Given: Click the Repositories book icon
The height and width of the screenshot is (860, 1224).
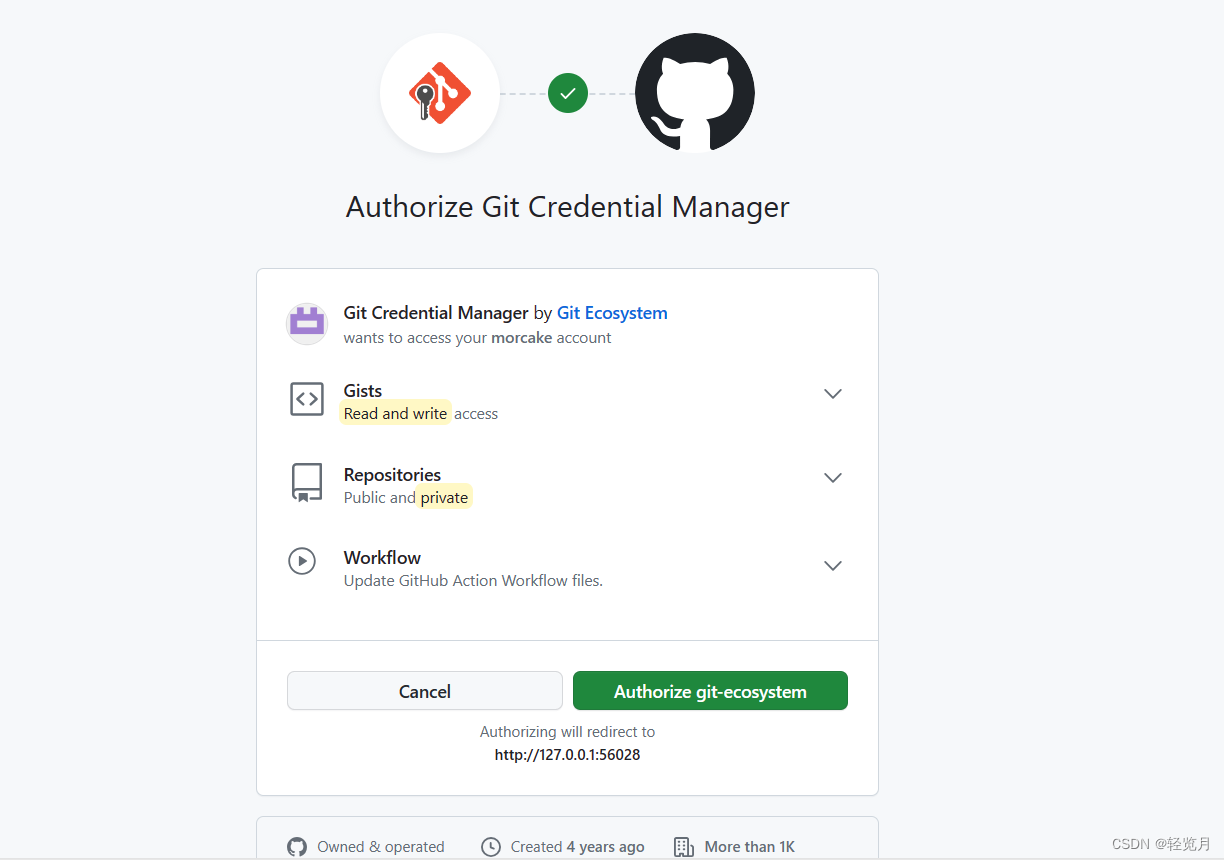Looking at the screenshot, I should click(307, 482).
